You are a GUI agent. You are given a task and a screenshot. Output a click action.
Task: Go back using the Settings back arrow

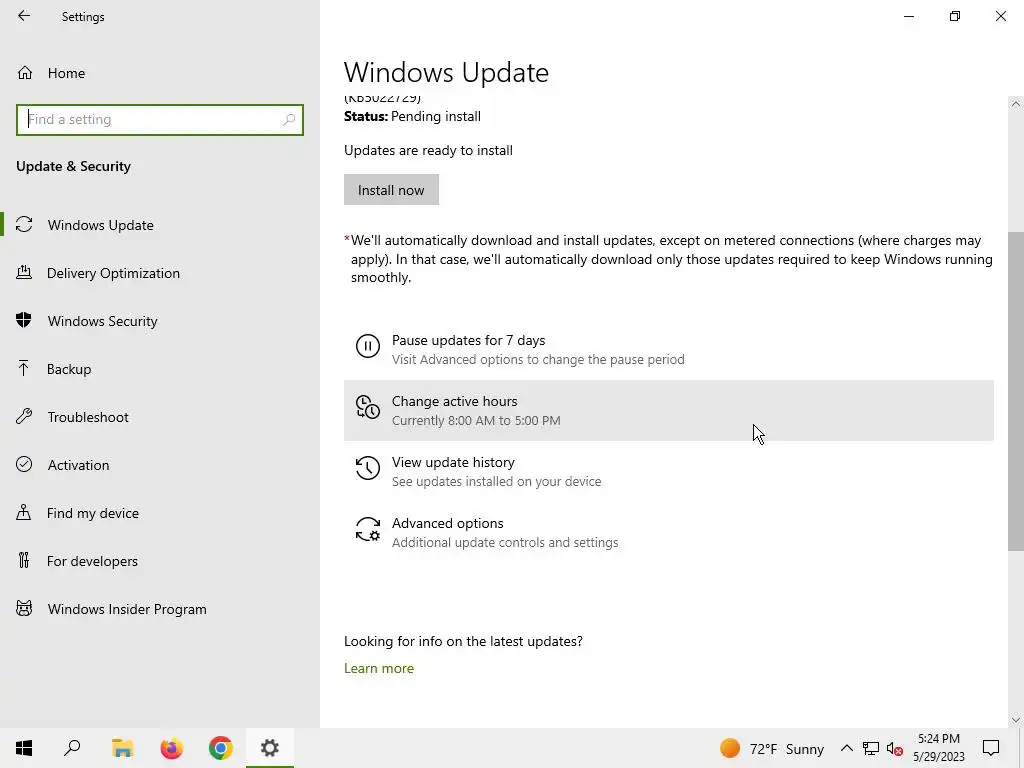point(24,16)
